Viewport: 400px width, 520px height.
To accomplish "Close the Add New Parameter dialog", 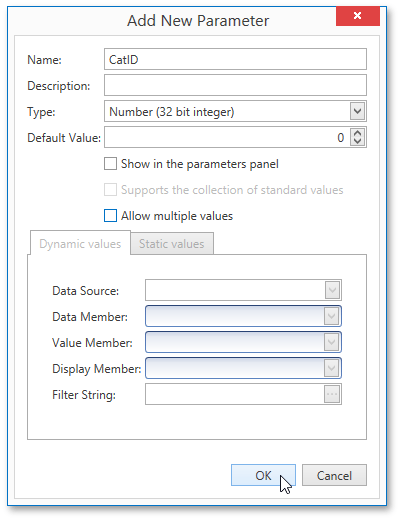I will tap(358, 16).
